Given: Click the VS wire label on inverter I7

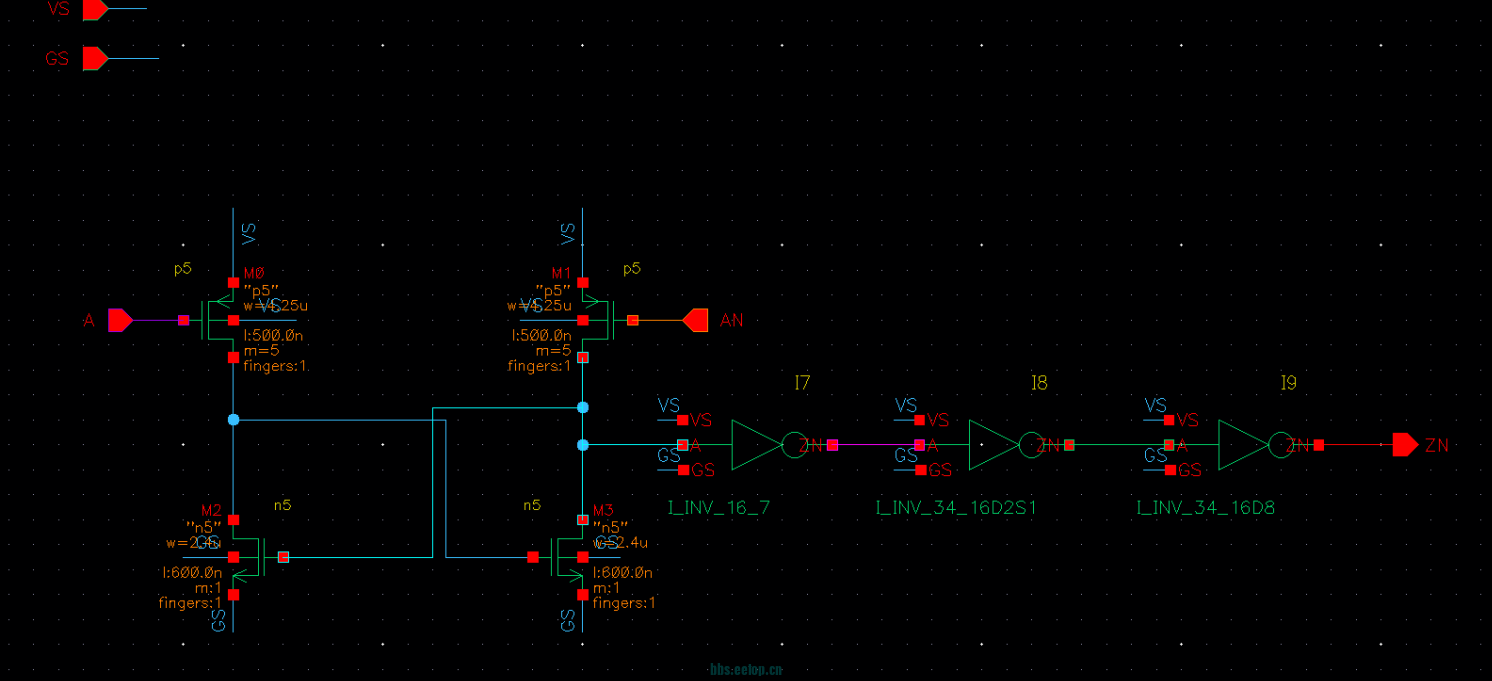Looking at the screenshot, I should point(669,405).
